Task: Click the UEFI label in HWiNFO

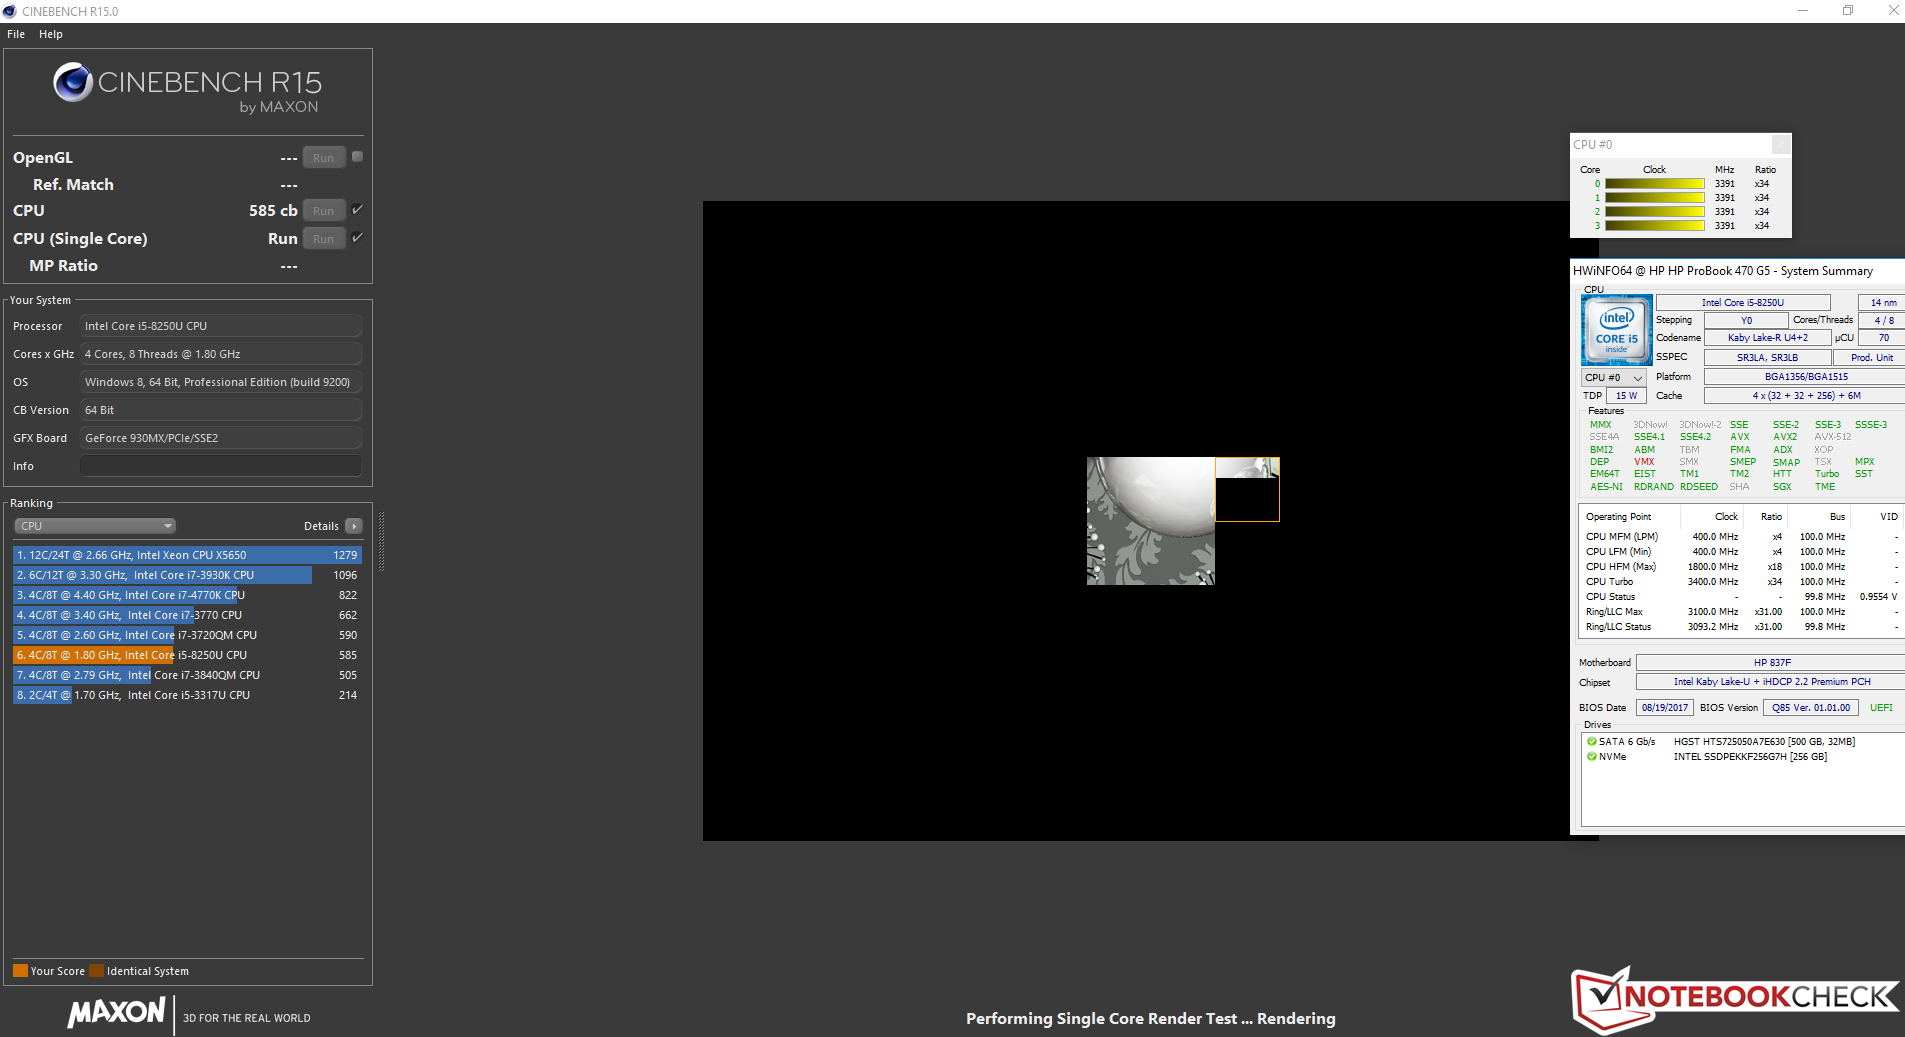Action: point(1881,708)
